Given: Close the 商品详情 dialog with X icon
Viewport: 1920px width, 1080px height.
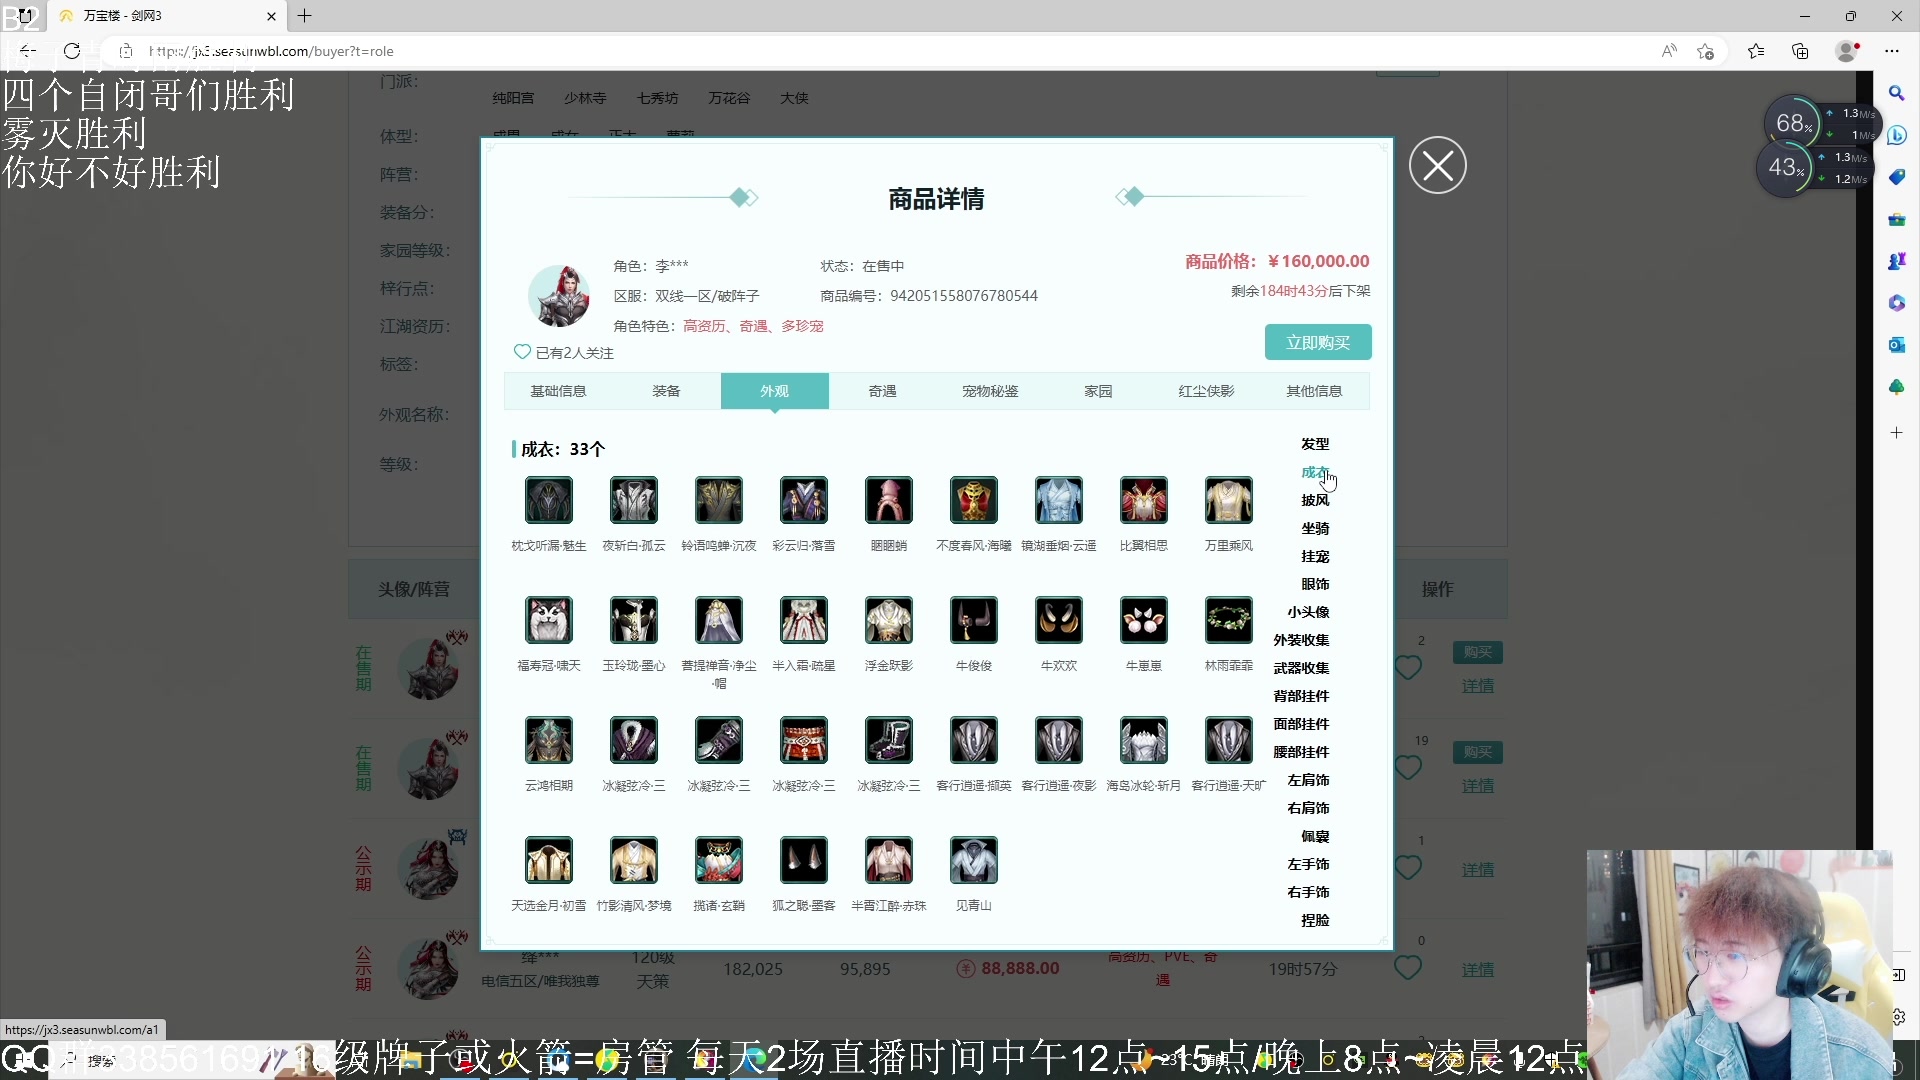Looking at the screenshot, I should (x=1437, y=166).
